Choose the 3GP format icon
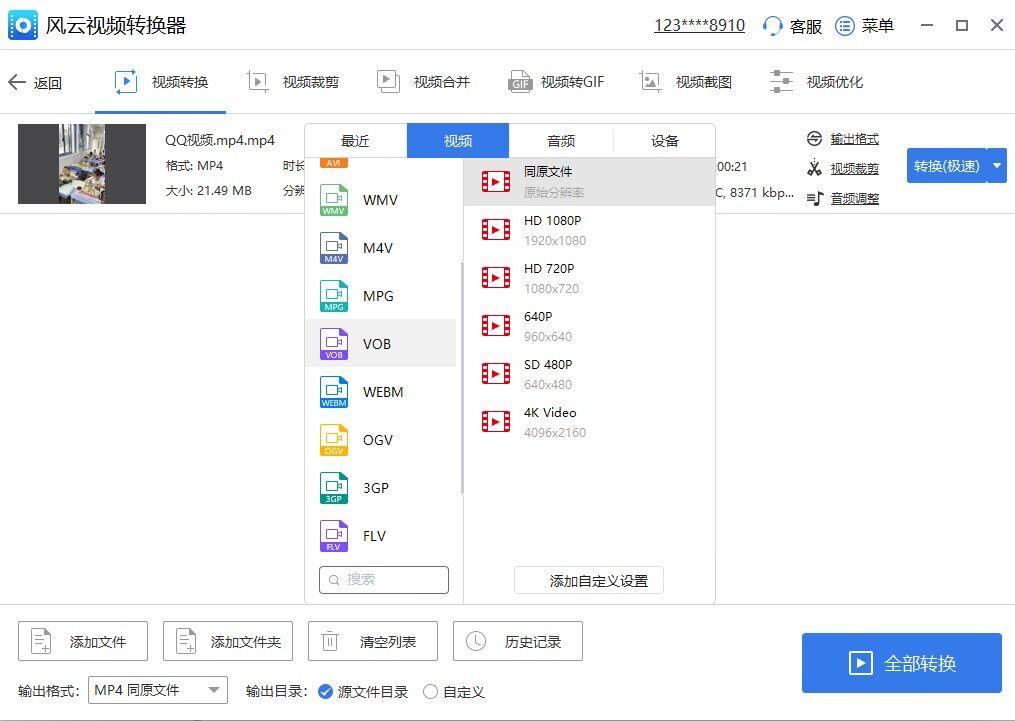Screen dimensions: 1015x721 tap(334, 487)
